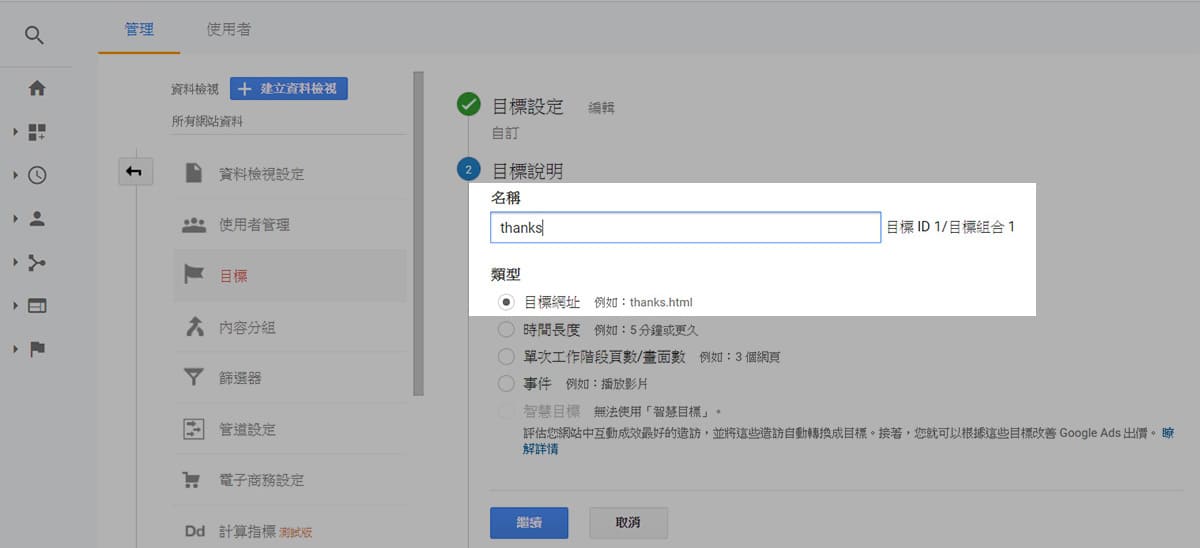
Task: Open Conversions flag icon in sidebar
Action: coord(37,349)
